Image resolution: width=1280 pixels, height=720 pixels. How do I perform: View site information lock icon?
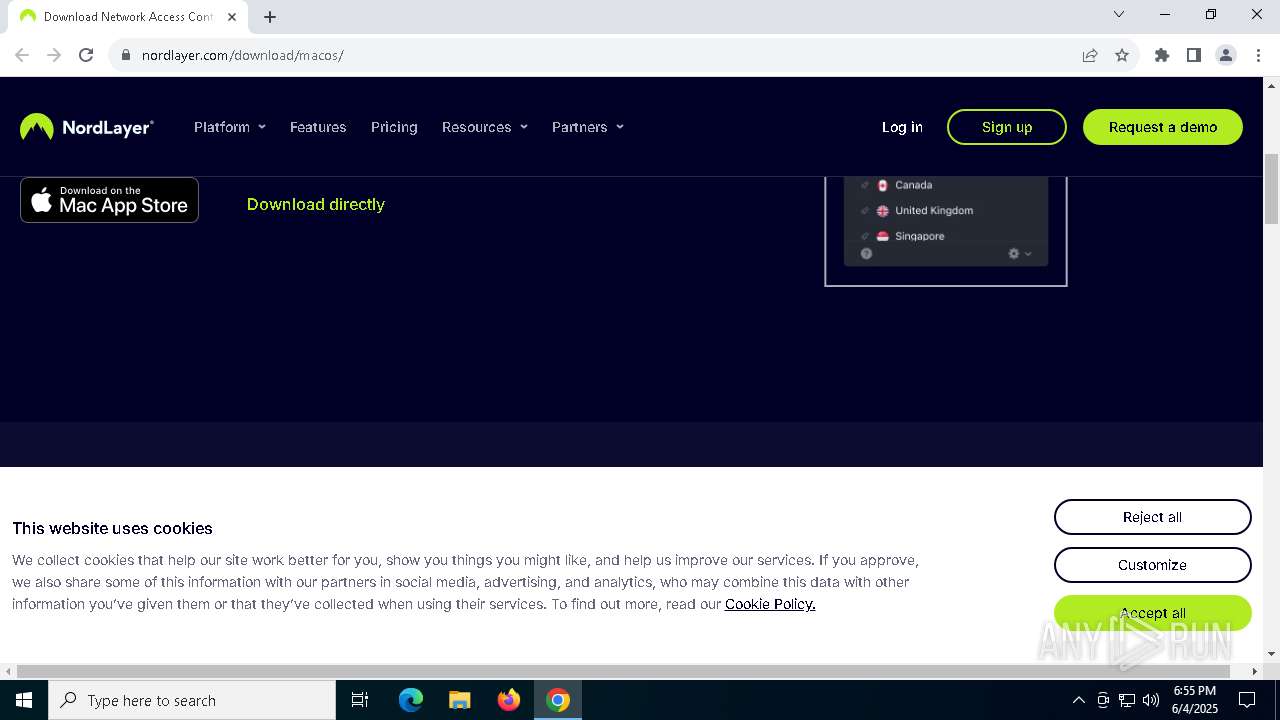(x=126, y=55)
